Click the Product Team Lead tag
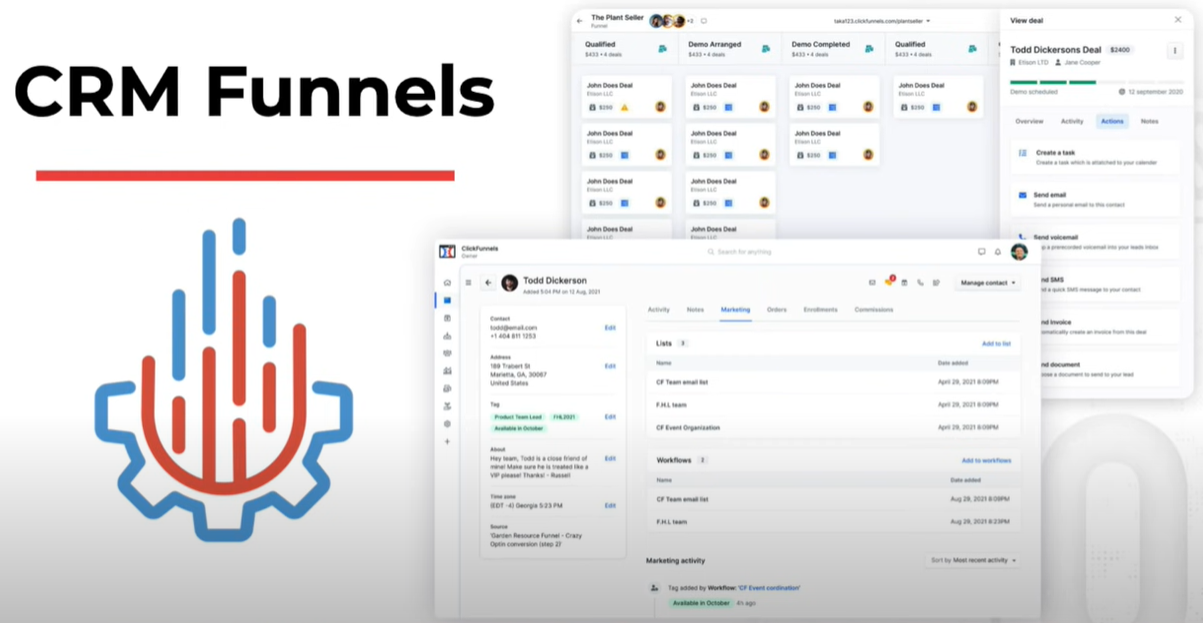This screenshot has width=1203, height=623. [520, 417]
